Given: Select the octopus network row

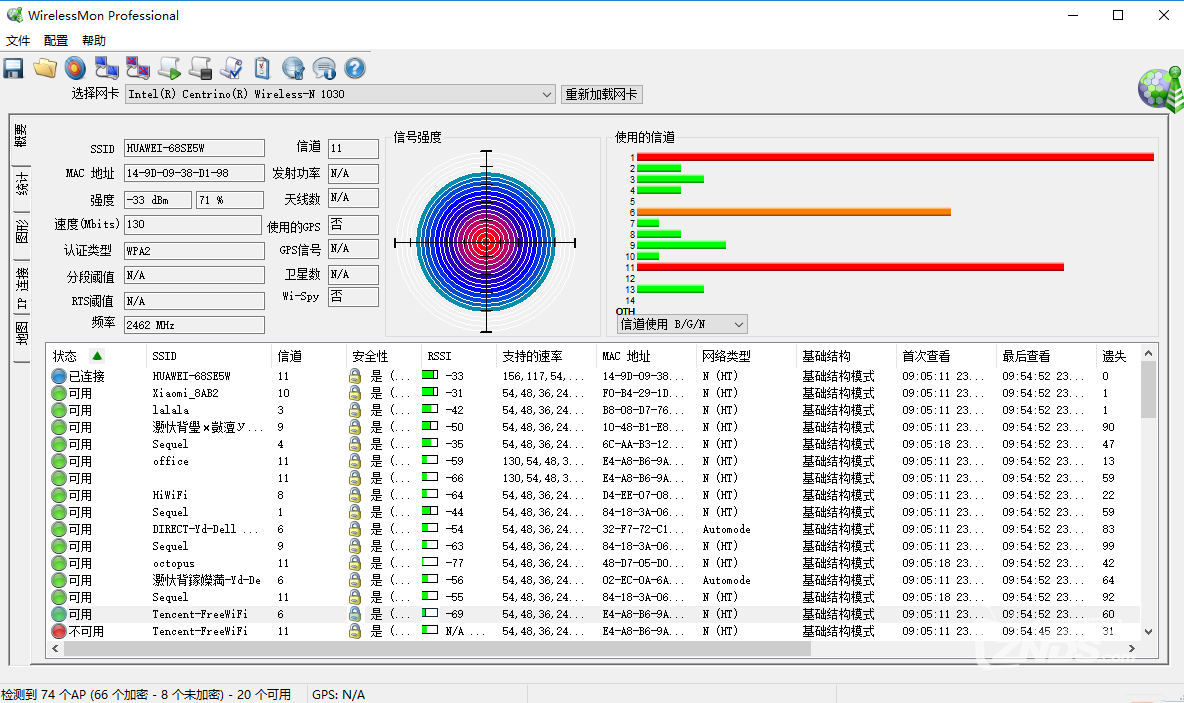Looking at the screenshot, I should tap(594, 563).
